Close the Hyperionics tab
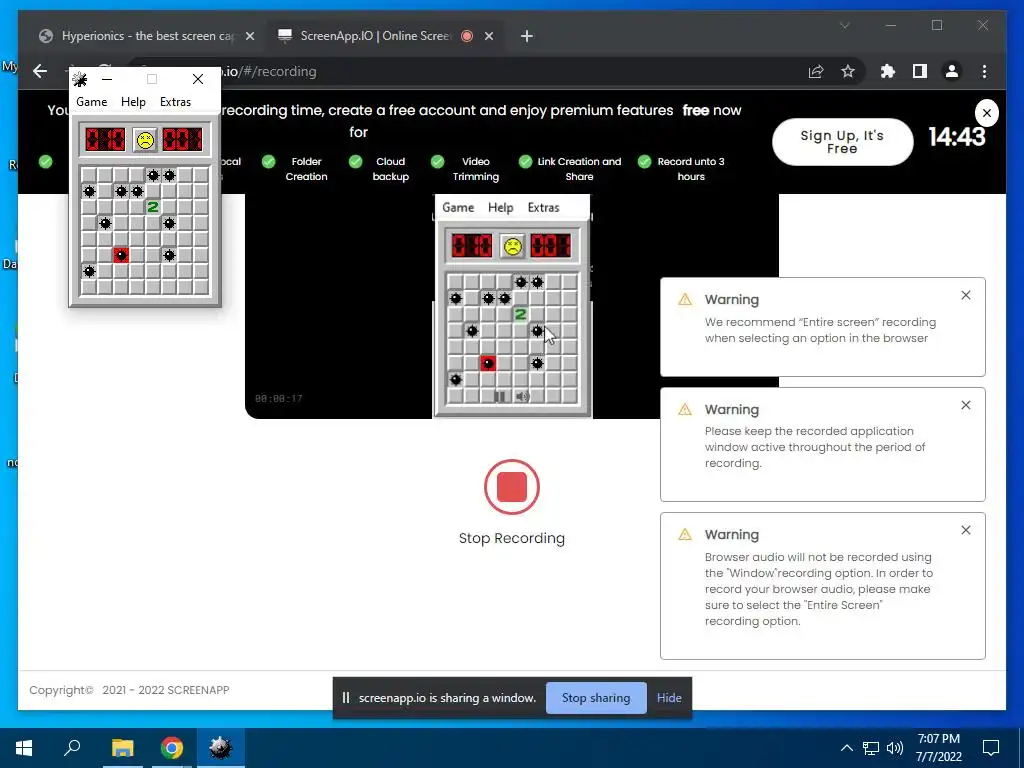The width and height of the screenshot is (1024, 768). pos(249,36)
